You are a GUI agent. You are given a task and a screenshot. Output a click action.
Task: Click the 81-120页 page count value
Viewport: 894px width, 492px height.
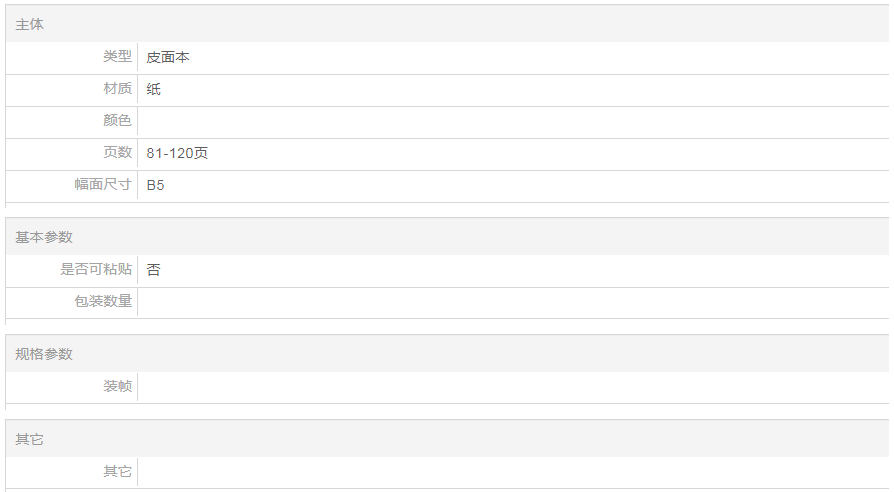point(177,154)
